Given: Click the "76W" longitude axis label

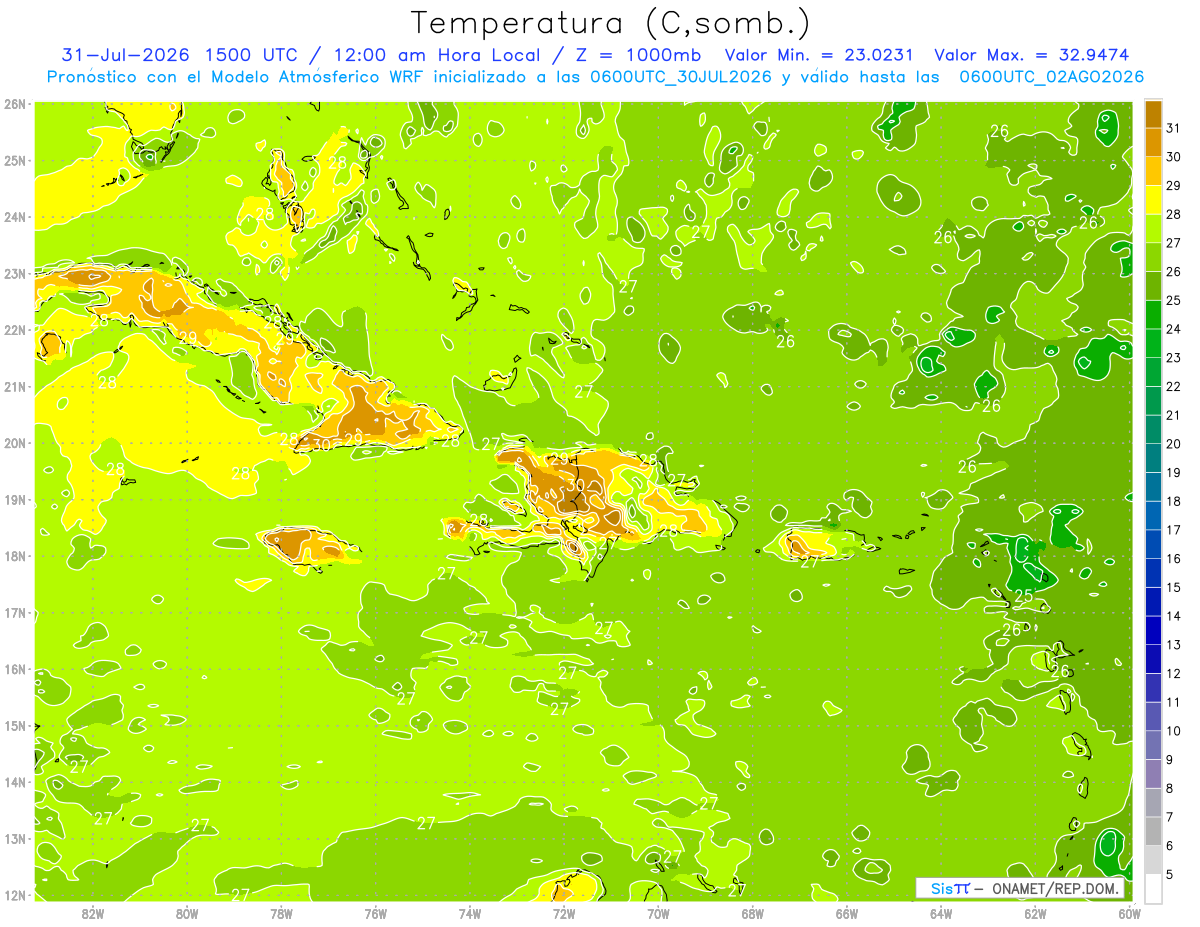Looking at the screenshot, I should coord(375,913).
